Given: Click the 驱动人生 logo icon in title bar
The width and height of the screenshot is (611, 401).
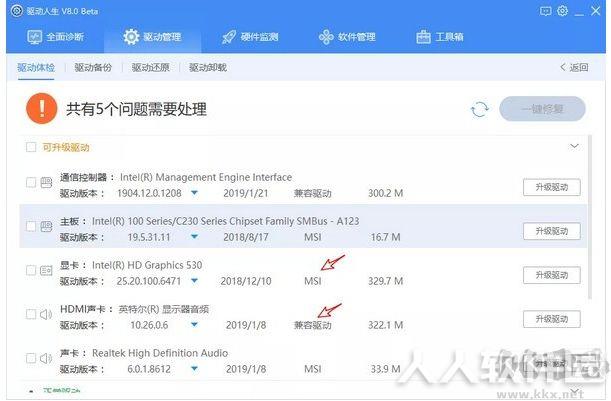Looking at the screenshot, I should tap(17, 11).
